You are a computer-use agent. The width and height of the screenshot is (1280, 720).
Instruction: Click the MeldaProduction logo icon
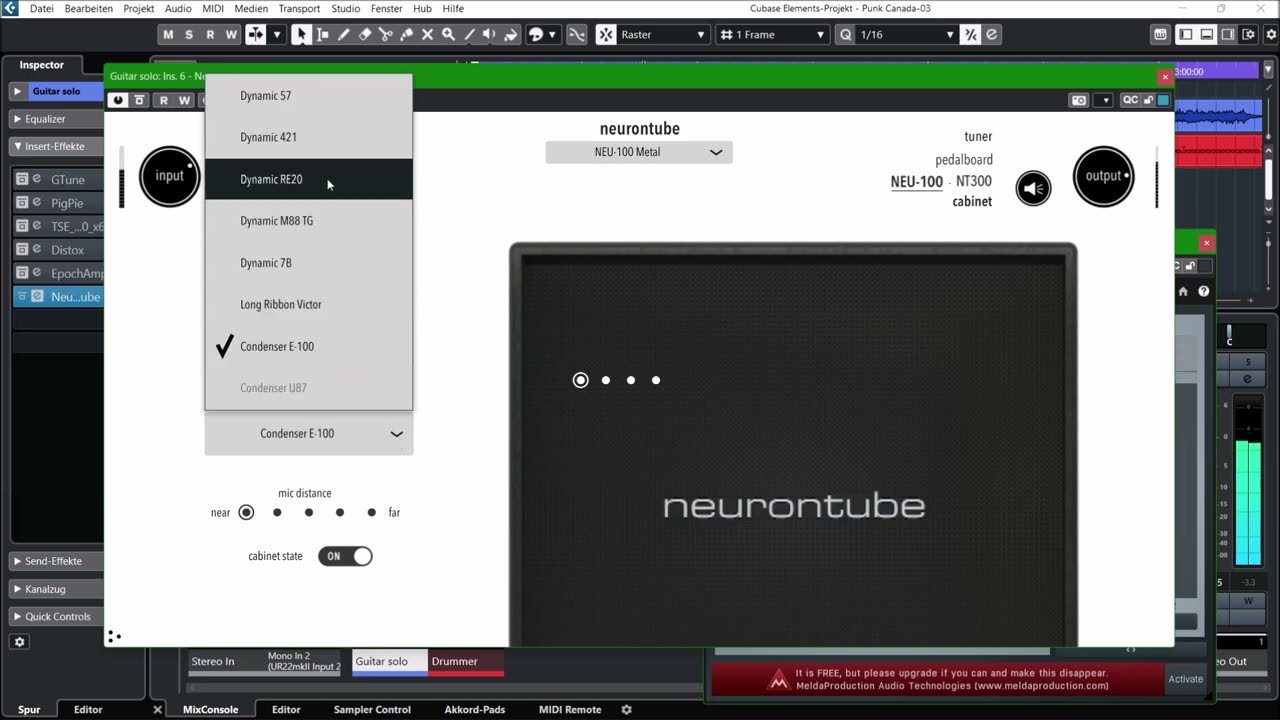(x=778, y=680)
